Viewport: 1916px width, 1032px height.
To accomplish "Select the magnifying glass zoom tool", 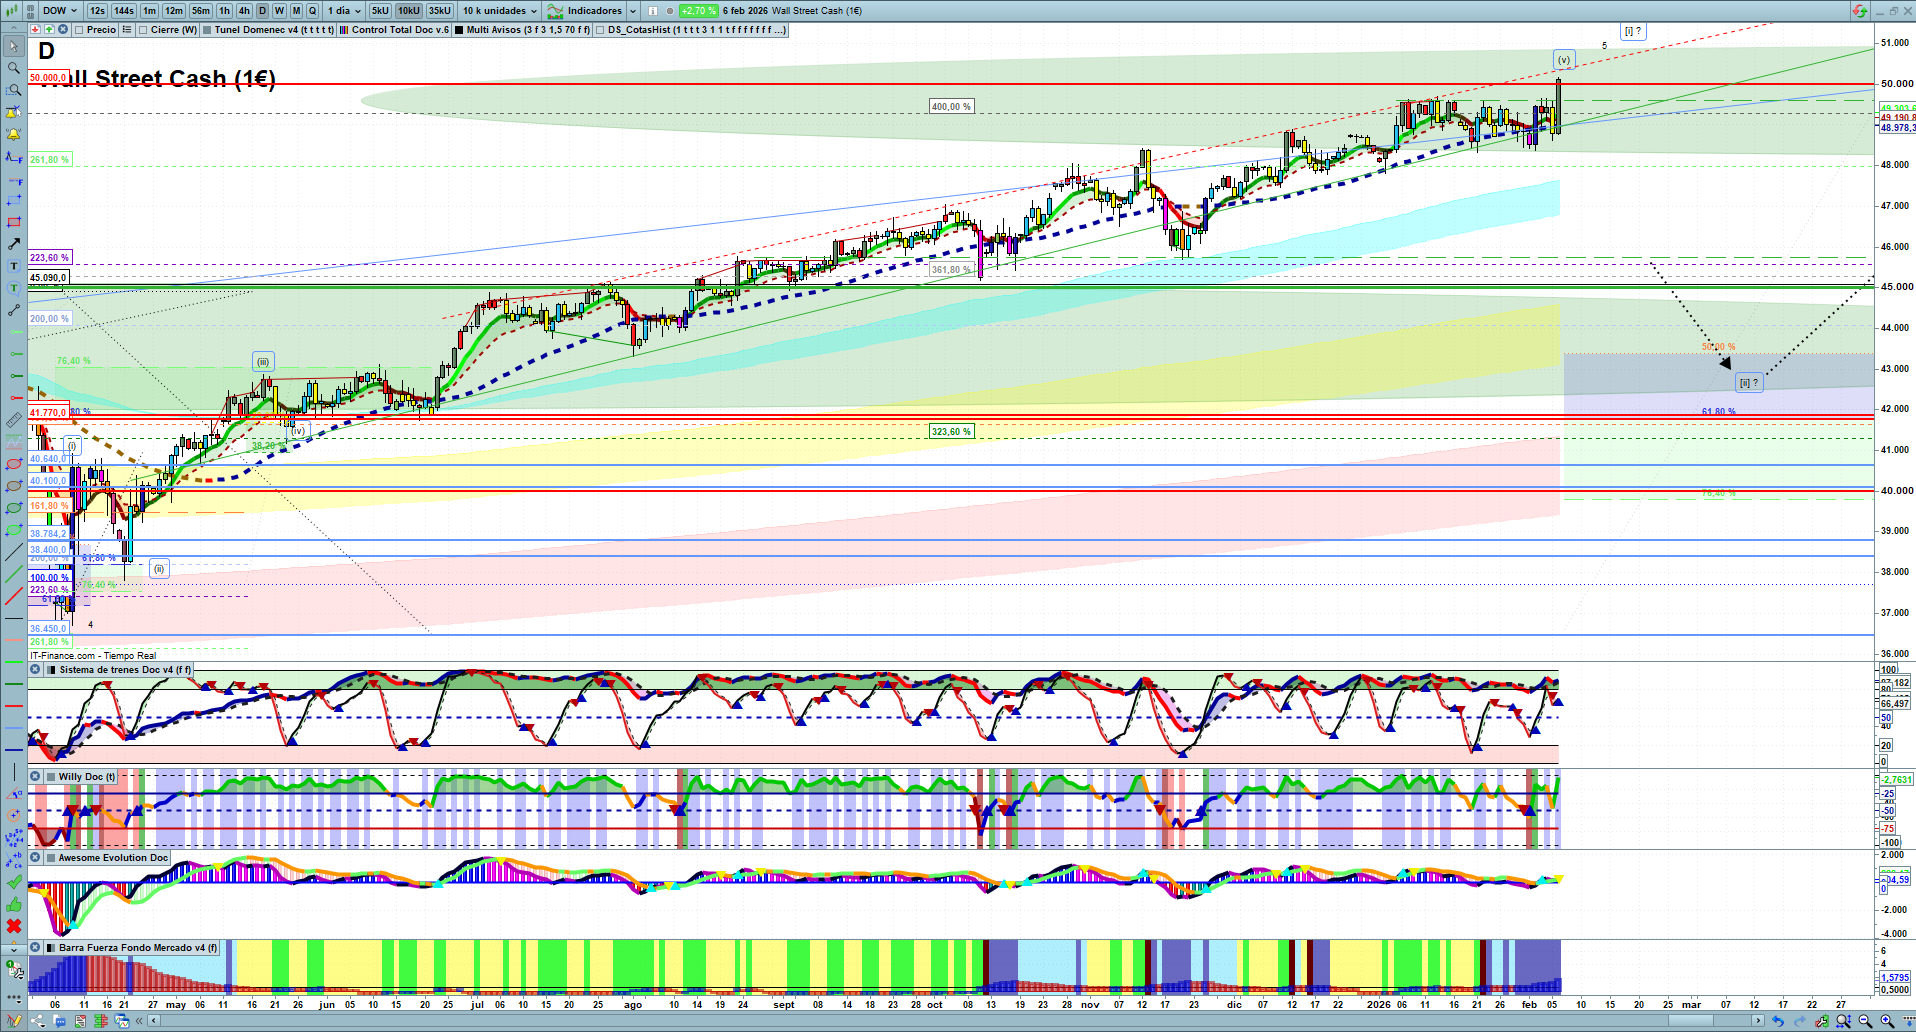I will (x=14, y=68).
